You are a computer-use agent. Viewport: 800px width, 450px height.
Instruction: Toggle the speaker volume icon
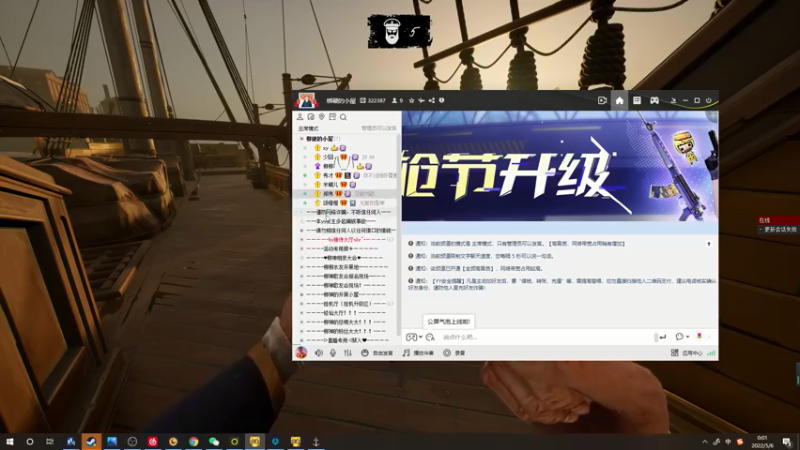[x=319, y=353]
